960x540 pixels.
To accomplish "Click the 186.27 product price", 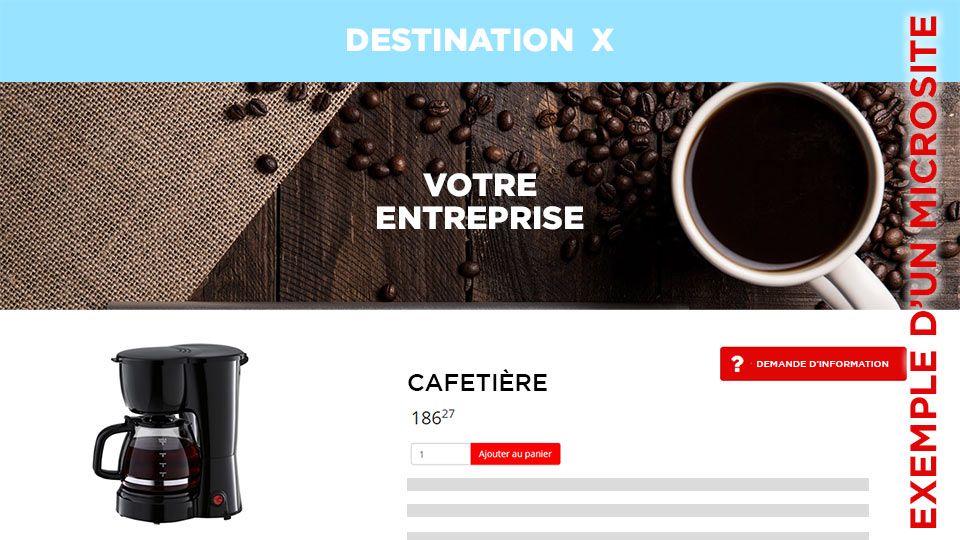I will point(433,417).
